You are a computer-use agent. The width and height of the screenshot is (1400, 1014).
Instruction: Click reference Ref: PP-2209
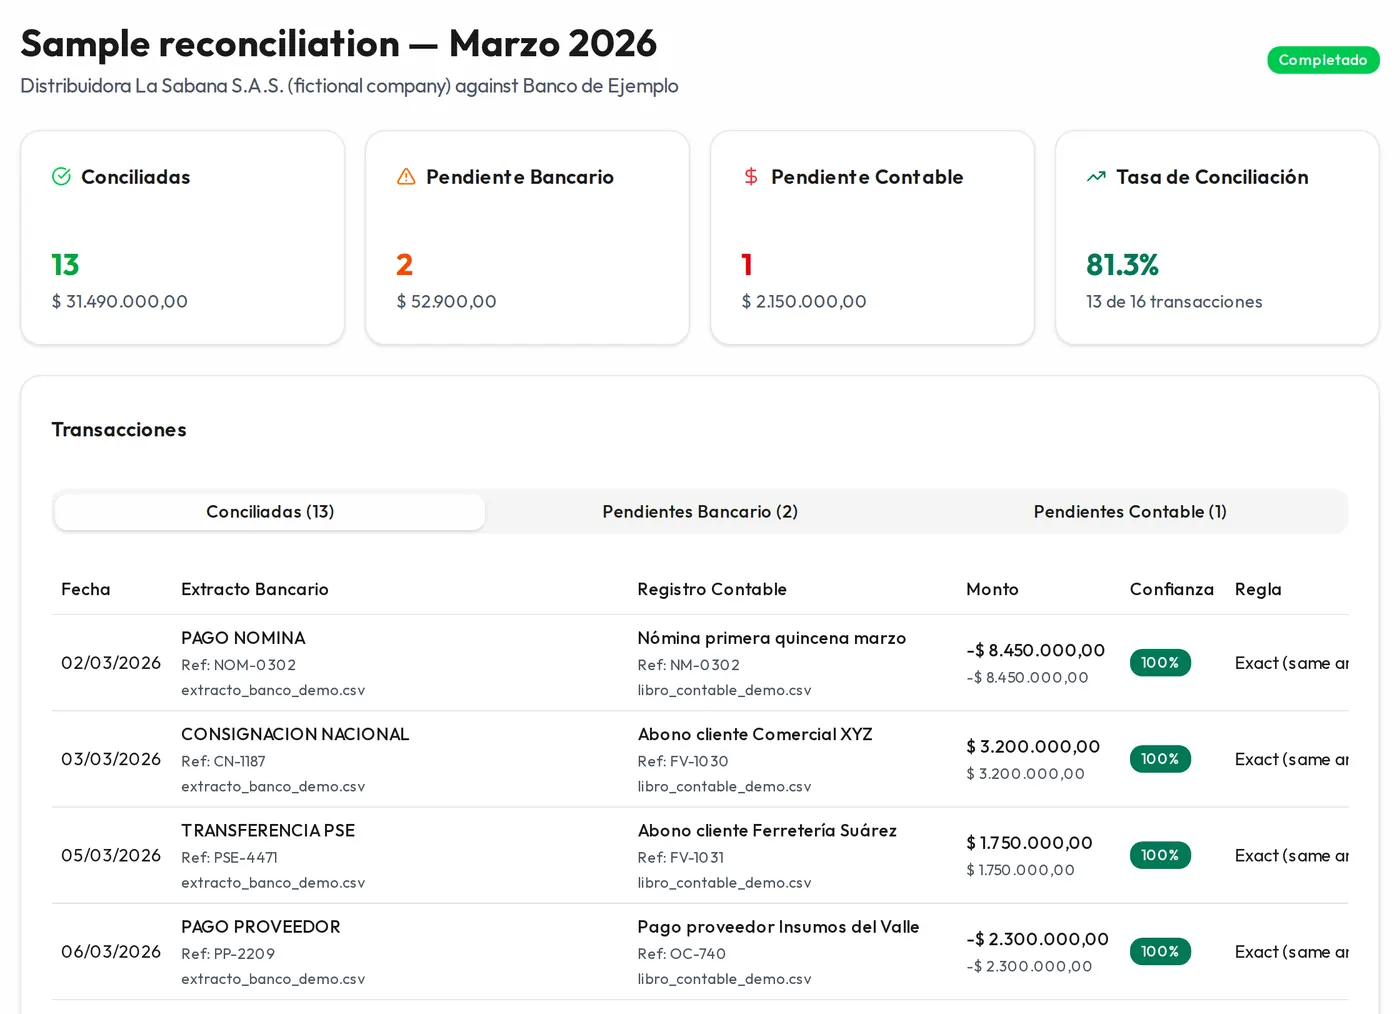228,954
